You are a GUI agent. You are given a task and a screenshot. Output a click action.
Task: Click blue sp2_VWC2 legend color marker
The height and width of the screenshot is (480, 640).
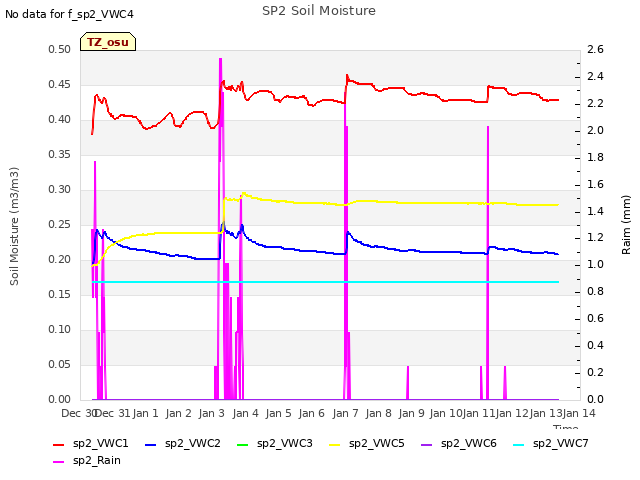[151, 445]
